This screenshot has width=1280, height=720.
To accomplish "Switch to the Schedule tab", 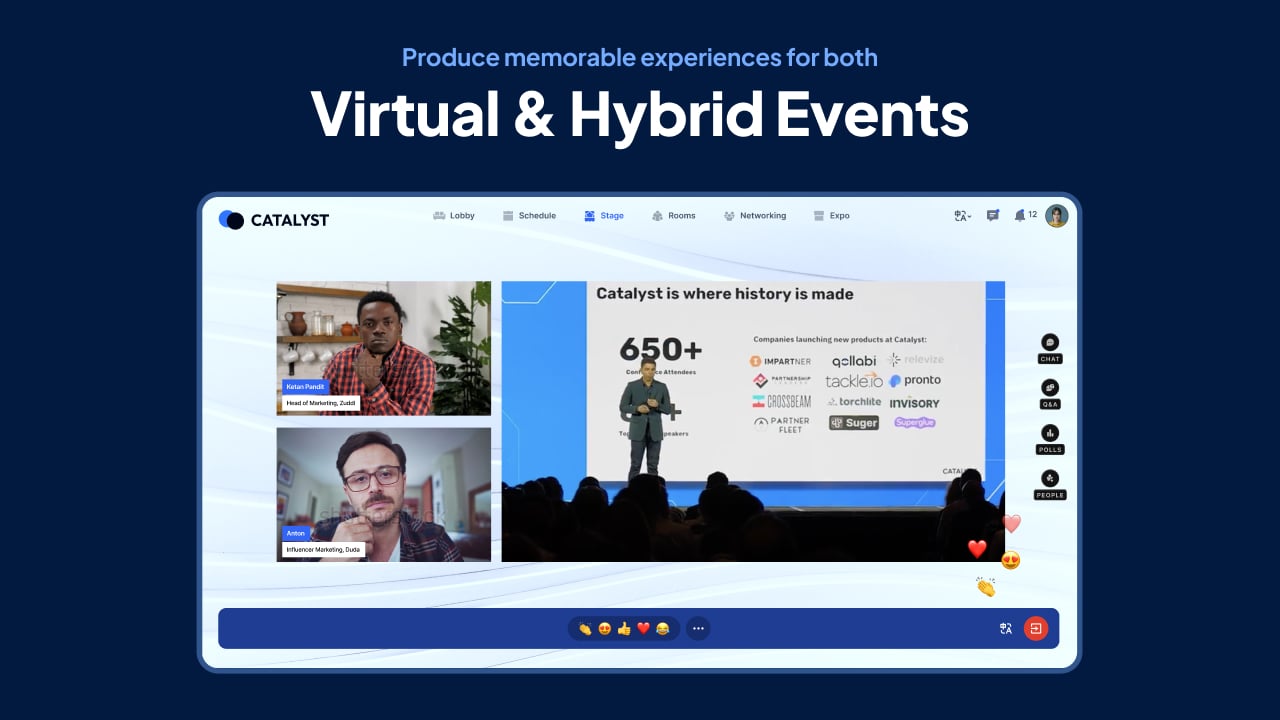I will (529, 216).
